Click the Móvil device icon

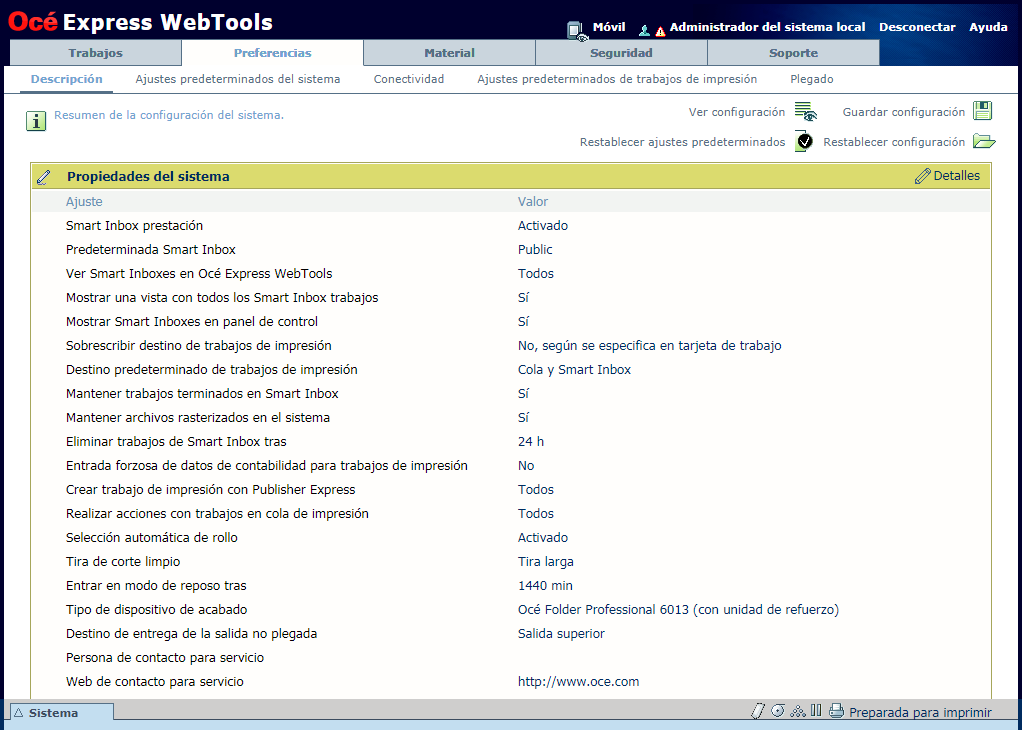577,30
